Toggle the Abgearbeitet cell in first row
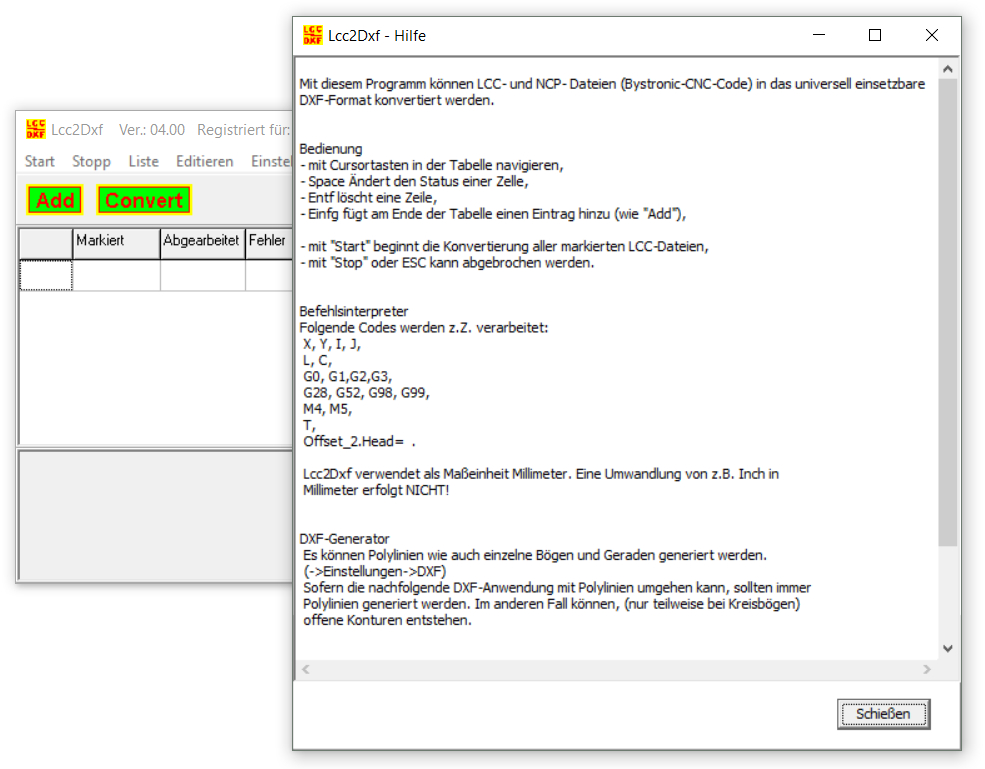985x769 pixels. [202, 275]
